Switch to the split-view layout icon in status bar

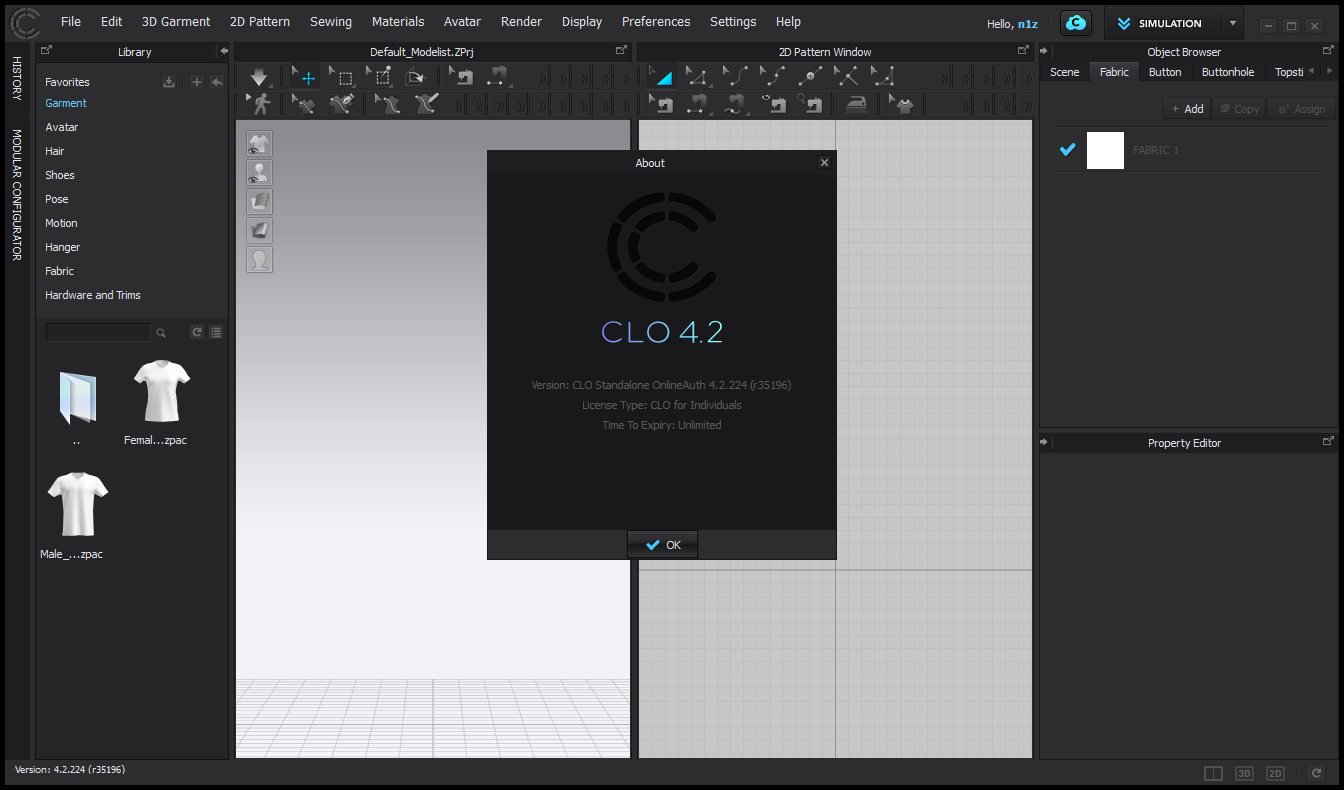click(1213, 773)
